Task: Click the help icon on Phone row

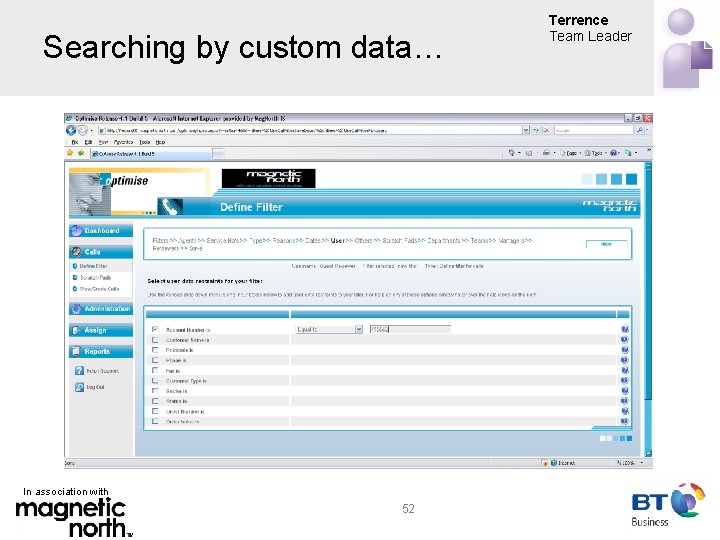Action: (624, 360)
